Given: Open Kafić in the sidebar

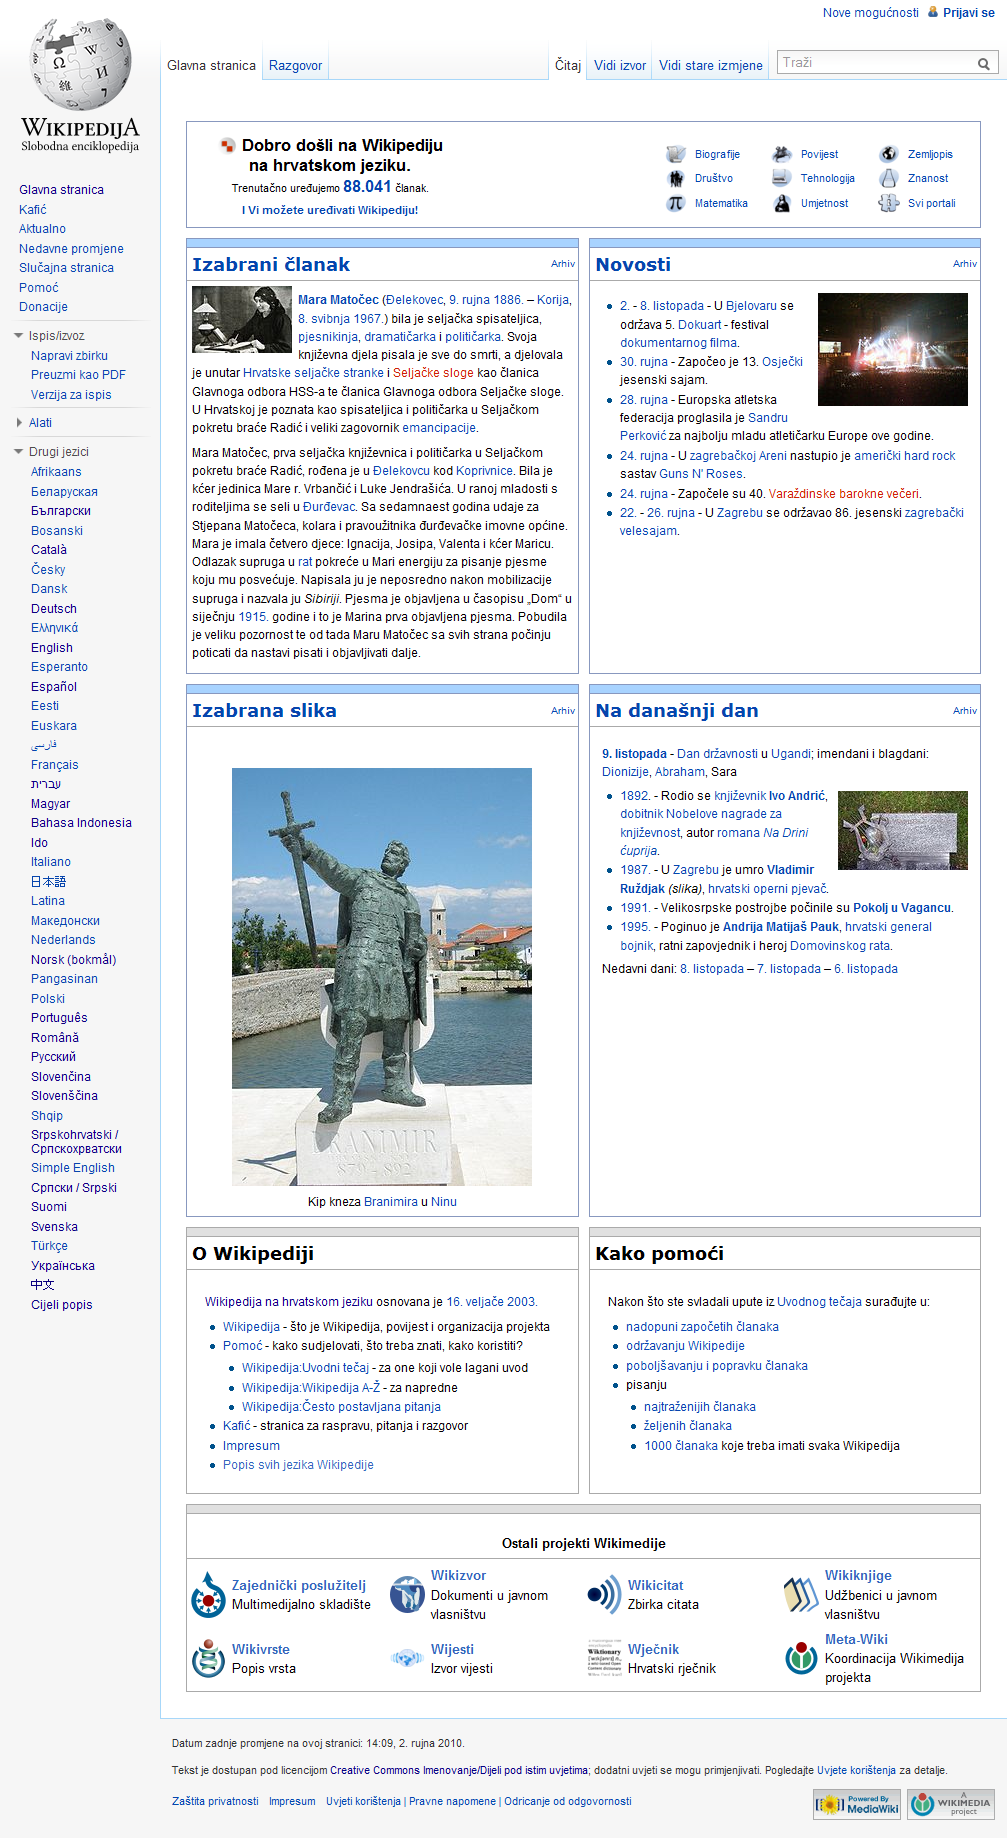Looking at the screenshot, I should click(33, 210).
